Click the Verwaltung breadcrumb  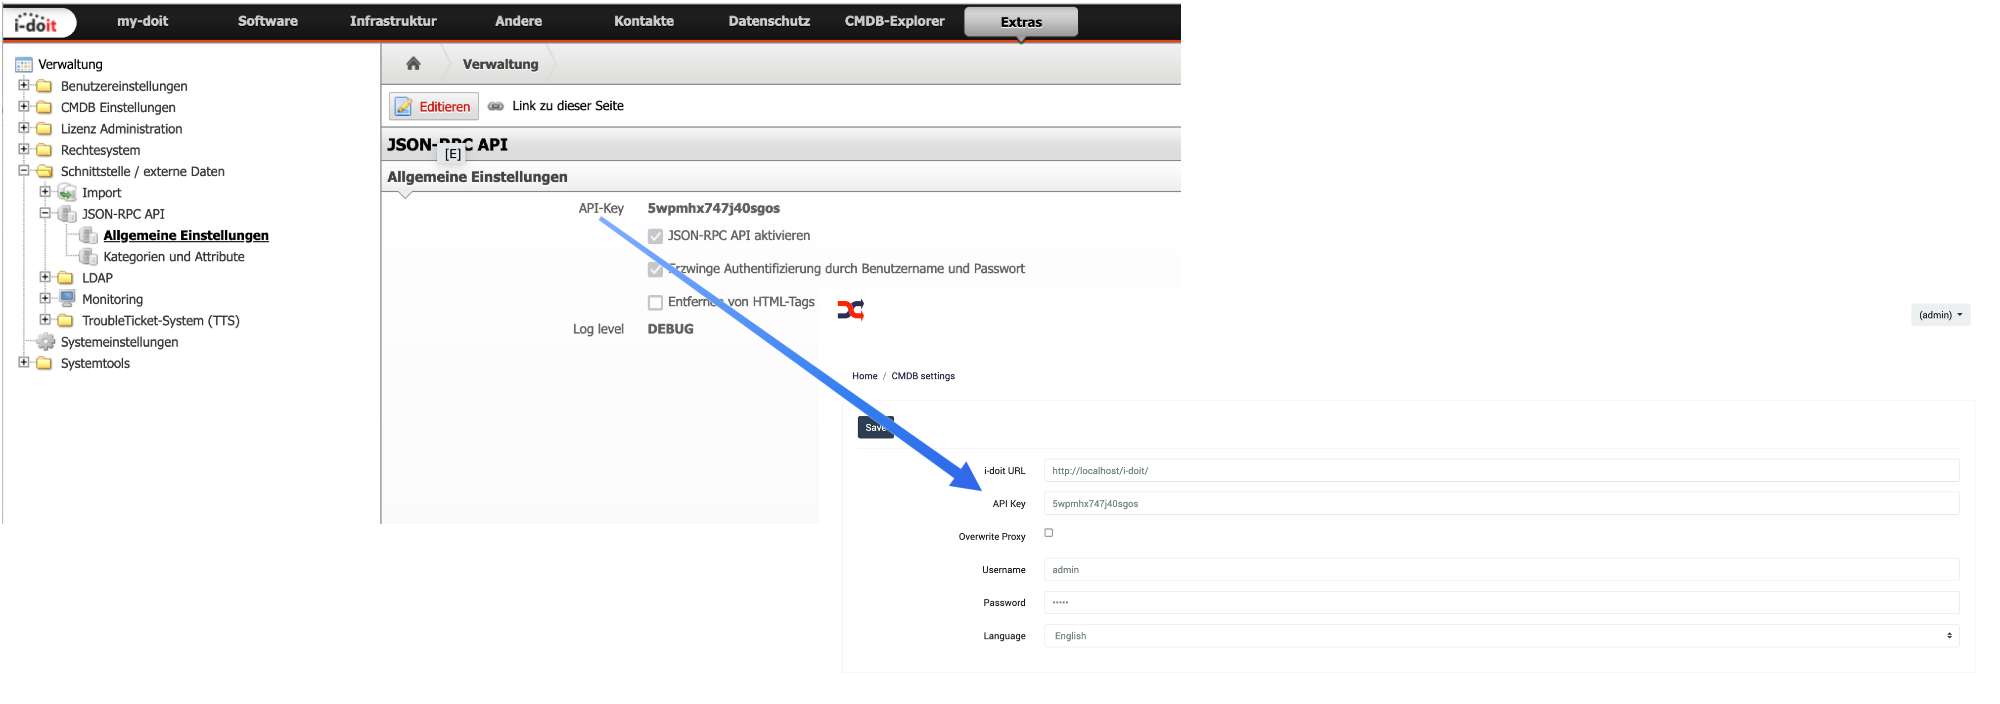click(x=500, y=64)
